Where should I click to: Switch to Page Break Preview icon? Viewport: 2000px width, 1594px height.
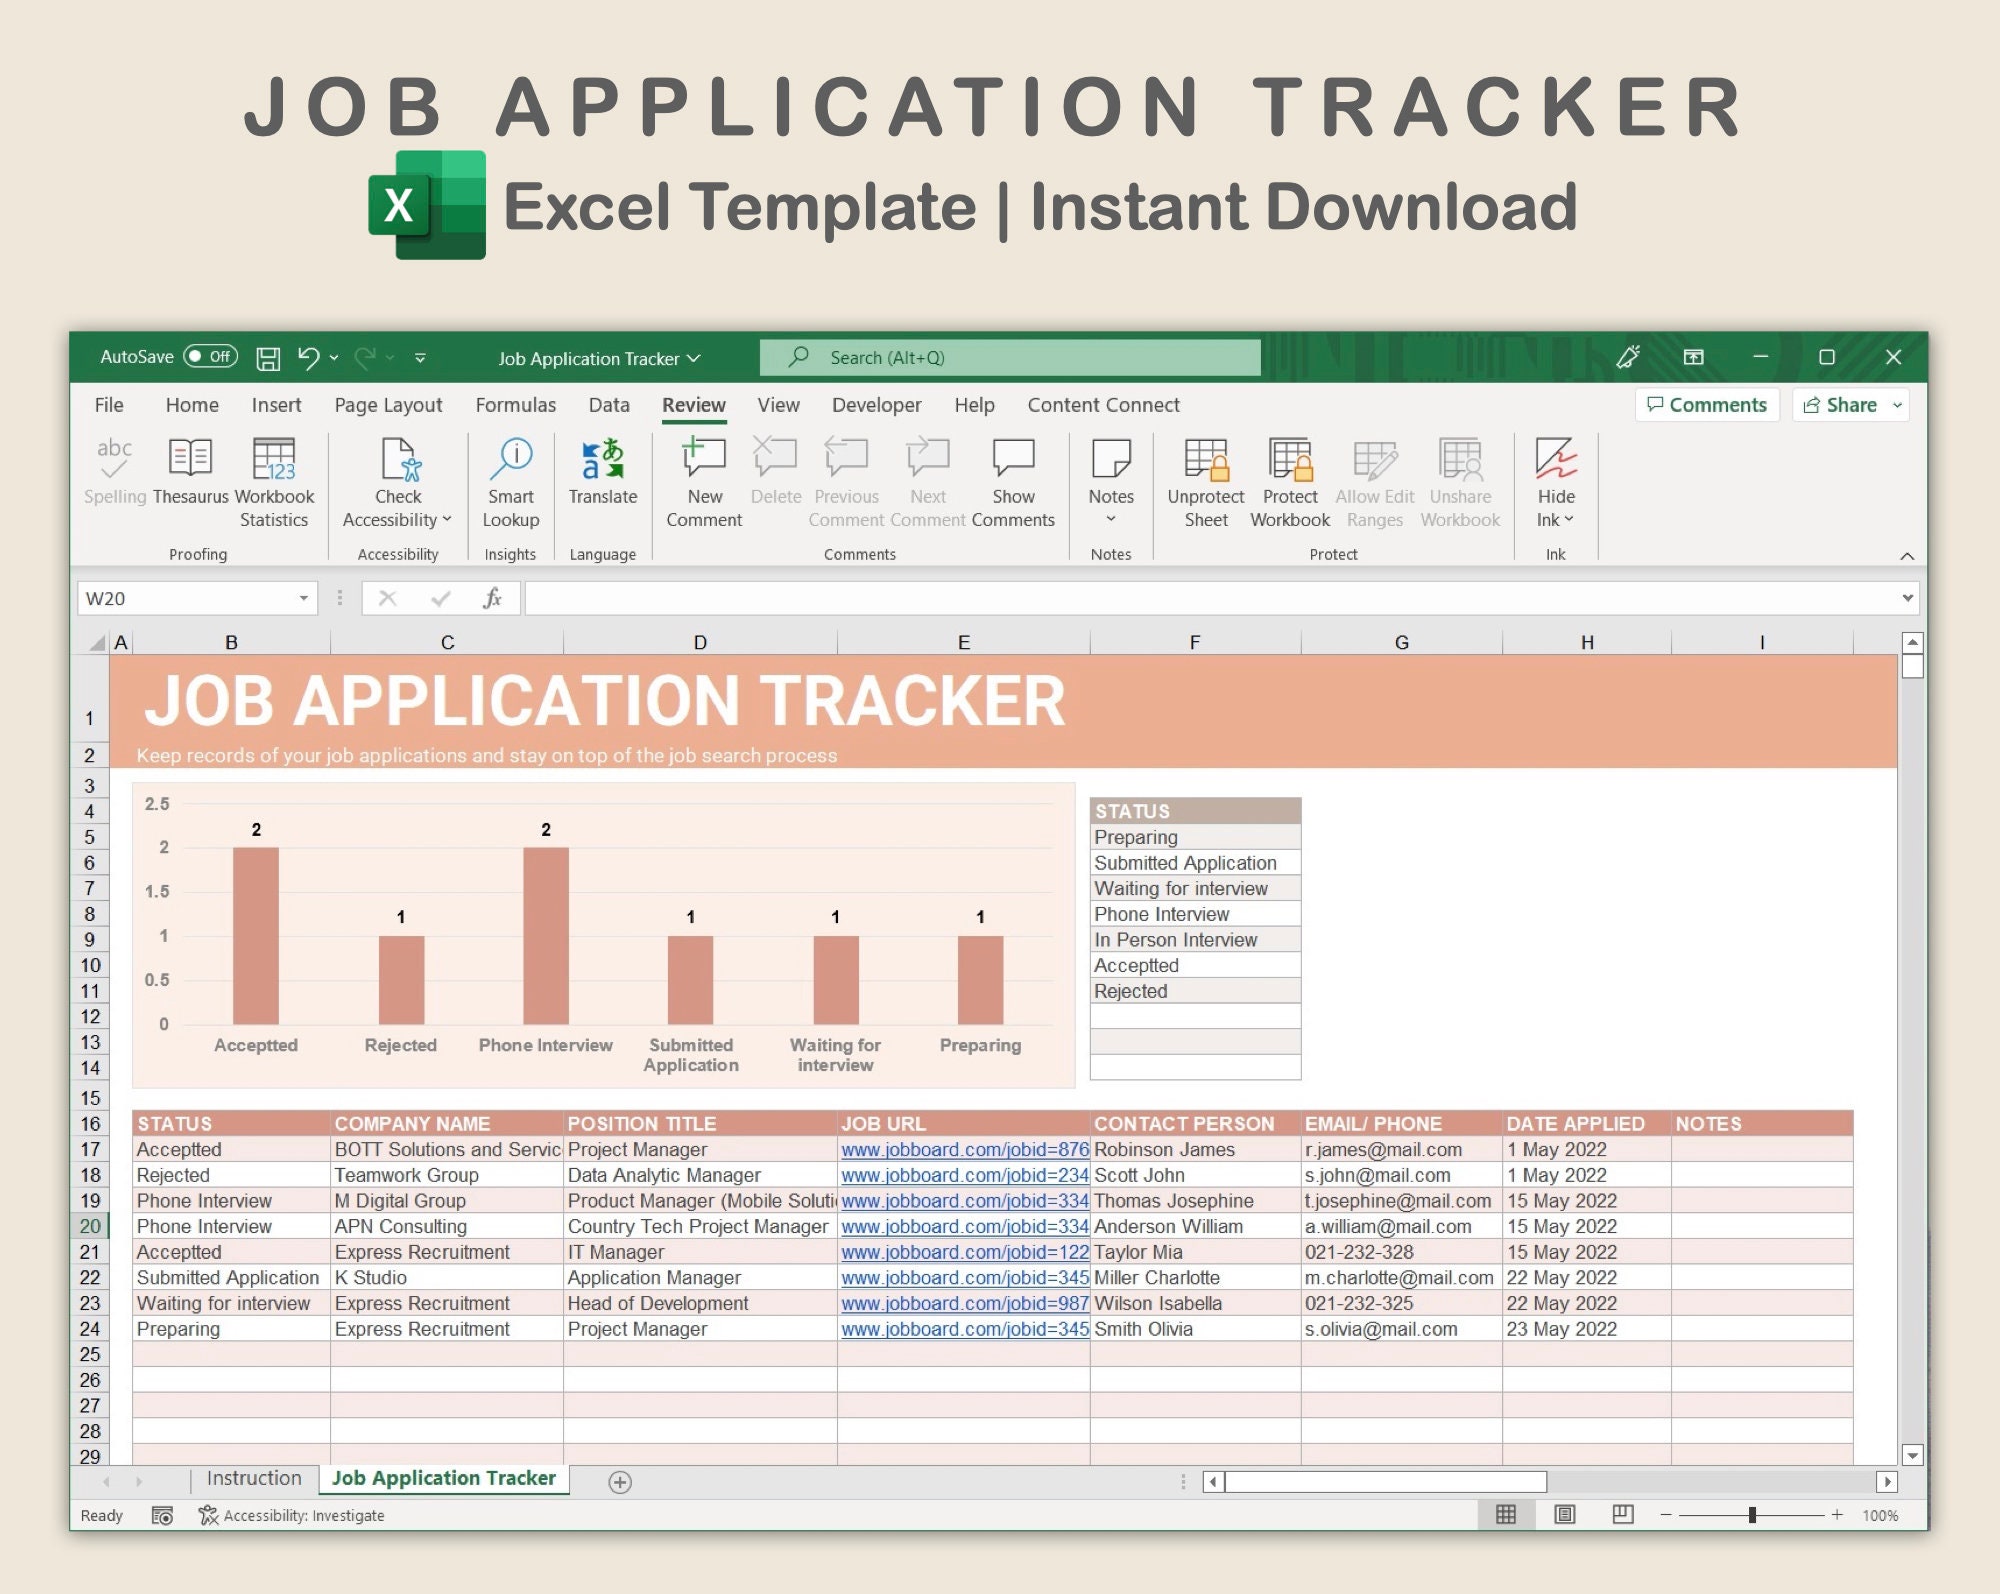coord(1623,1514)
